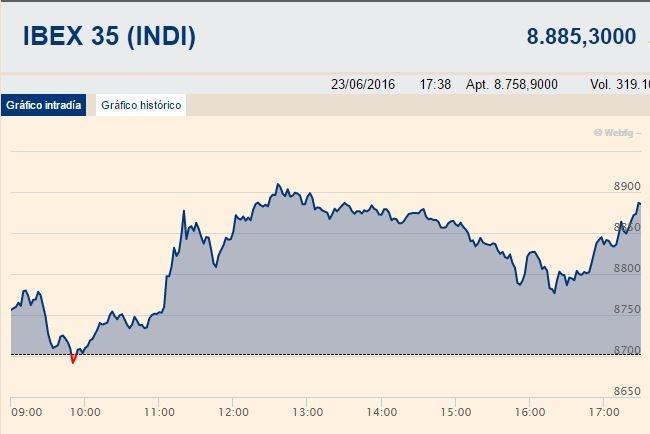Click the Vol. volume figure

click(x=620, y=85)
